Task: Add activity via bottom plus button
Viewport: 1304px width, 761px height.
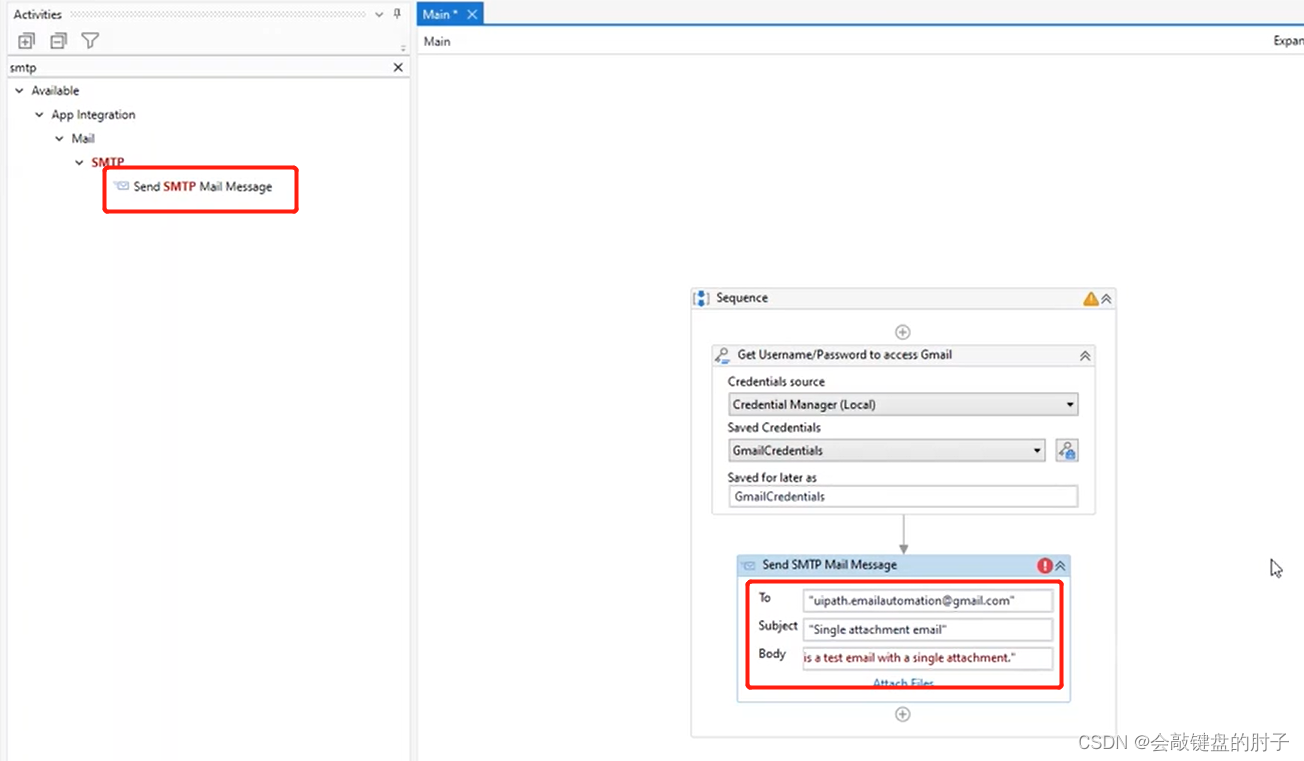Action: click(902, 714)
